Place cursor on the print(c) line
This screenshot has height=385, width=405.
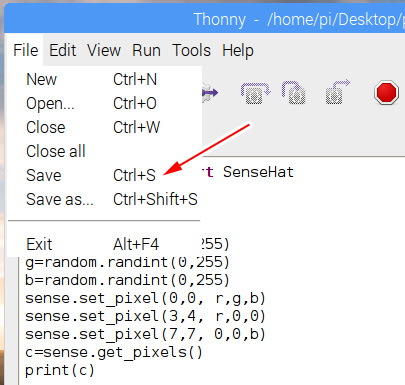(x=60, y=370)
